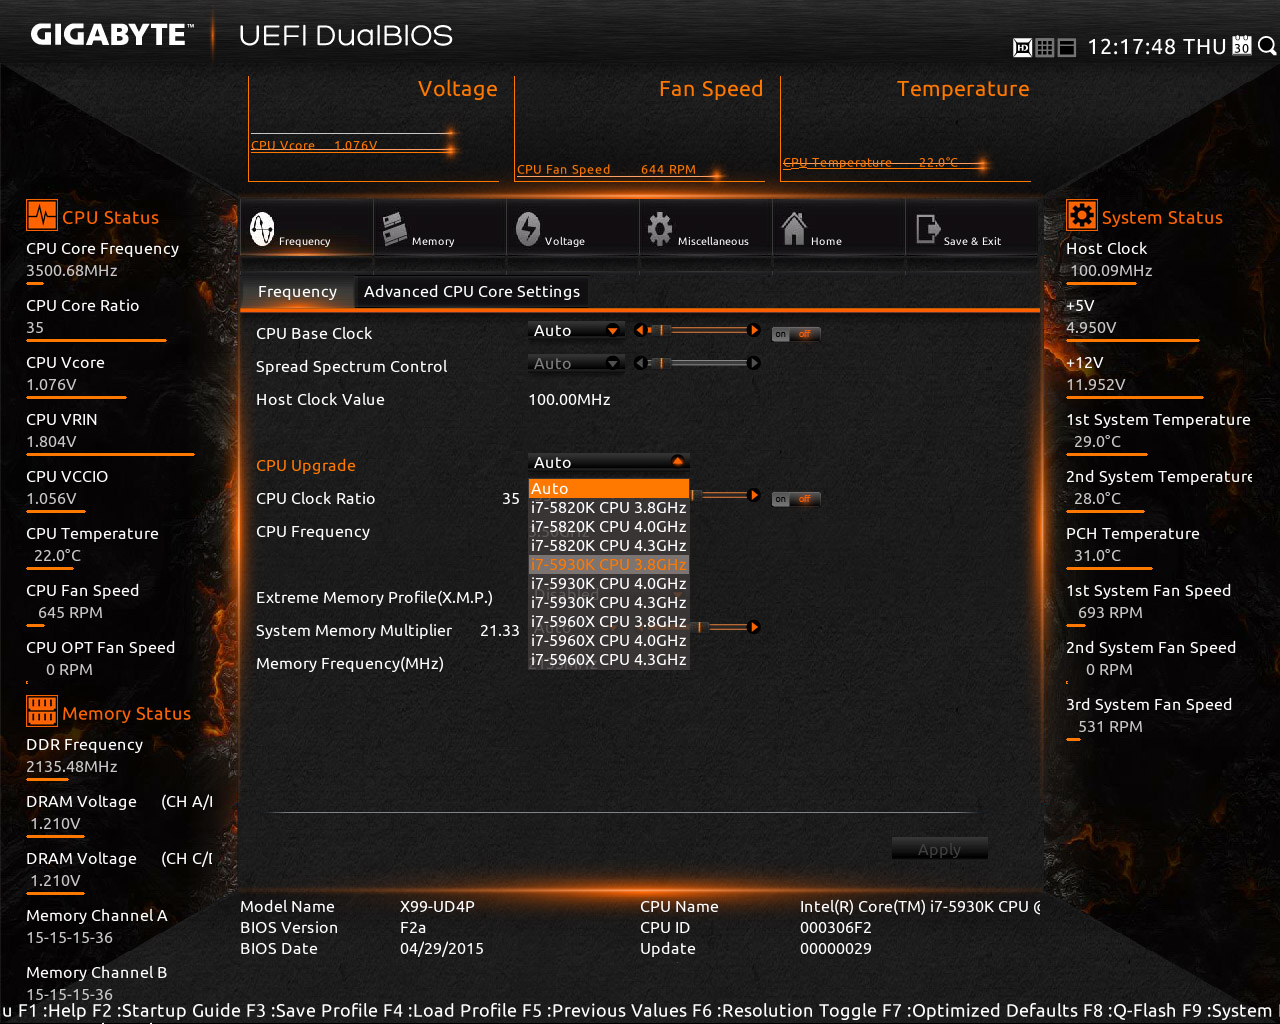The height and width of the screenshot is (1024, 1280).
Task: Click the CPU Fan Speed 644 RPM graph label
Action: tap(606, 170)
